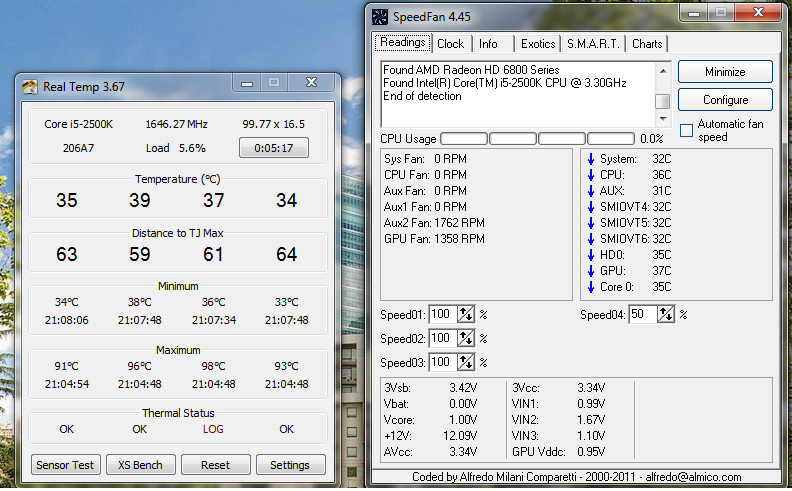792x491 pixels.
Task: Run the XS Bench in Real Temp
Action: click(x=140, y=465)
